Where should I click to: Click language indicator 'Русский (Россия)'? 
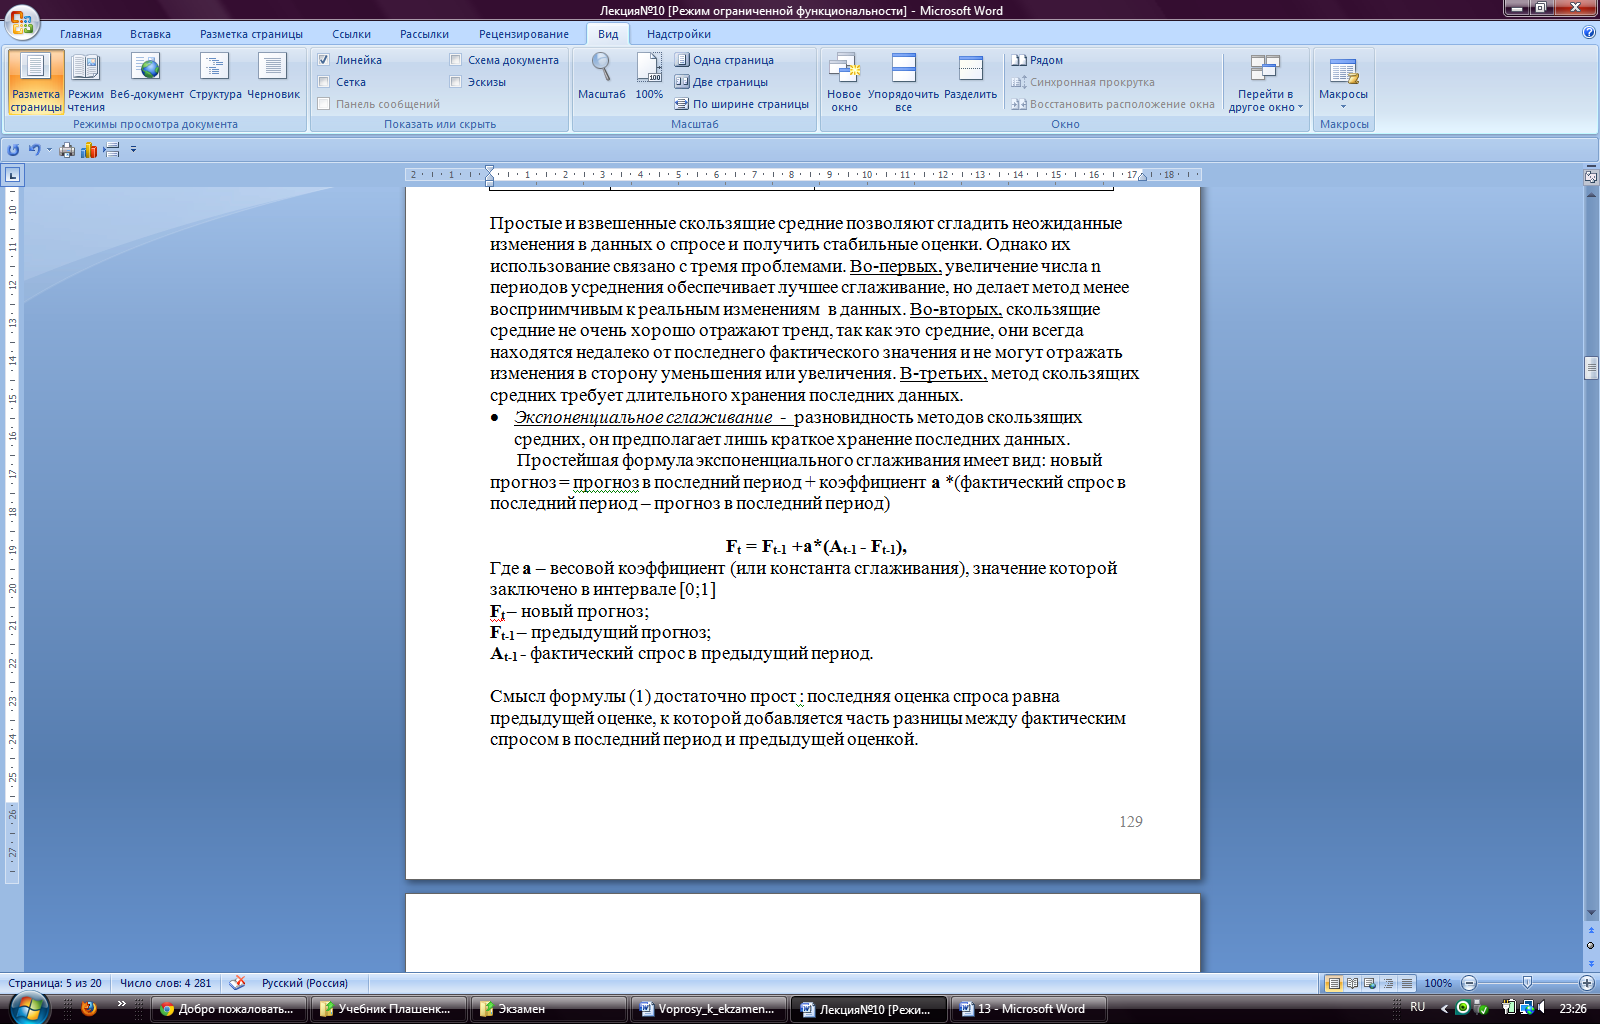[x=305, y=983]
